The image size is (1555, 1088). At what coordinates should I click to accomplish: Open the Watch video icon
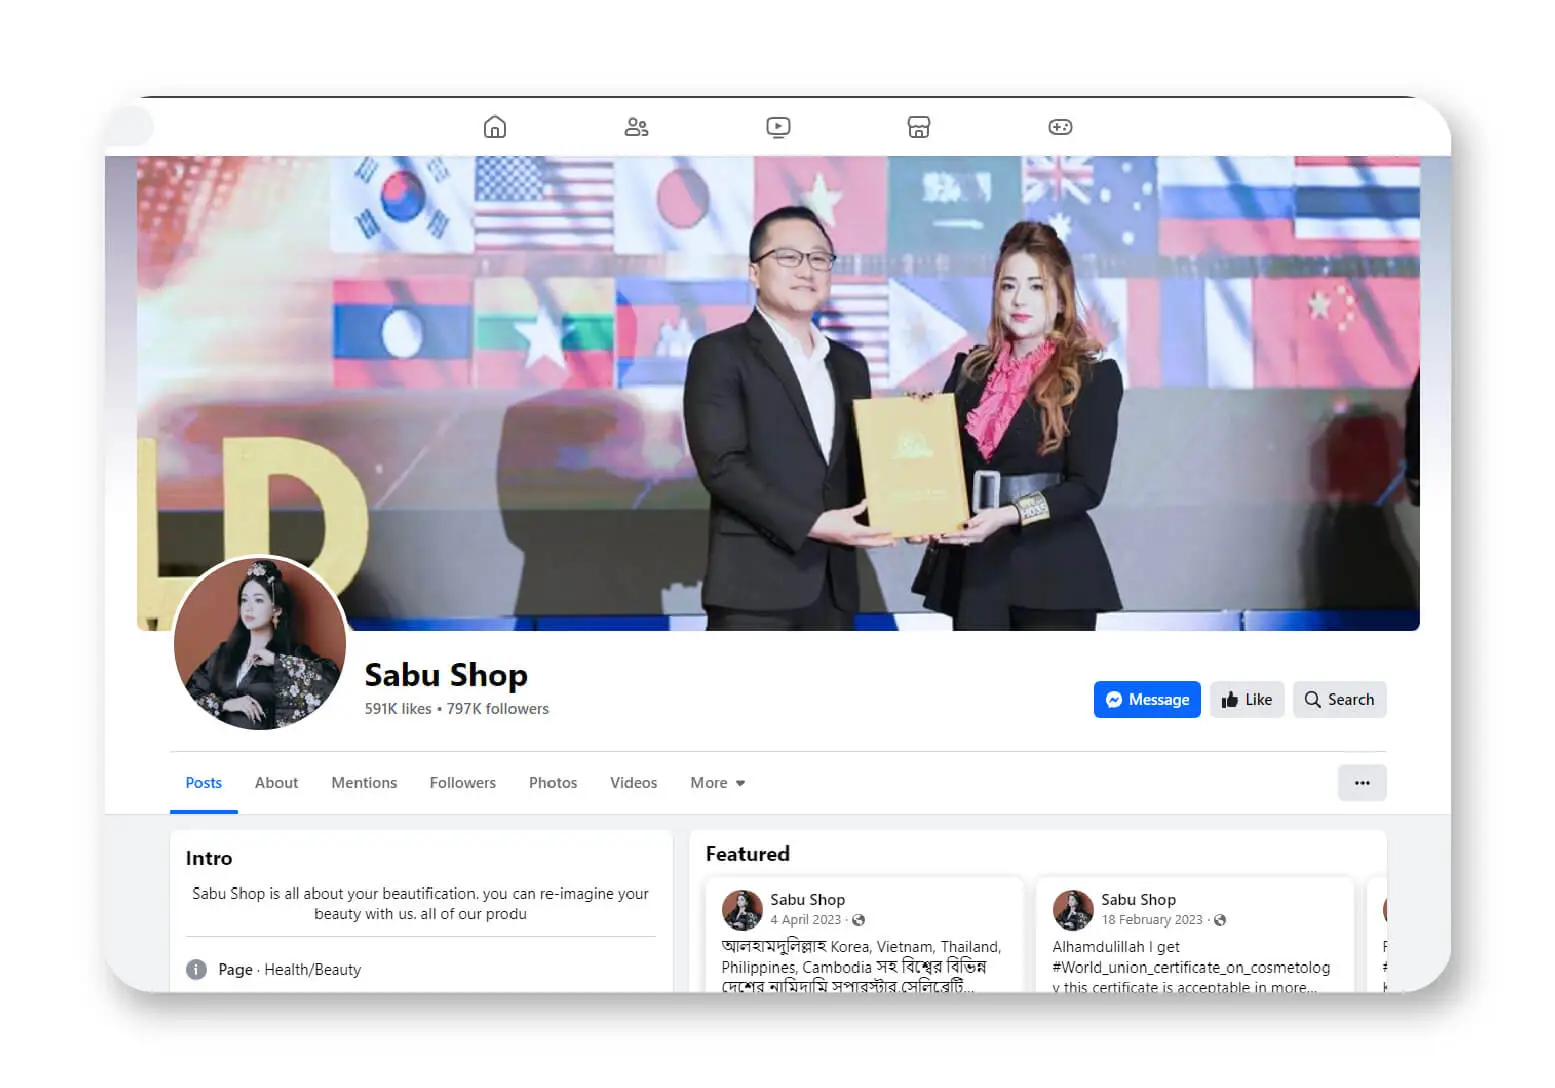778,127
